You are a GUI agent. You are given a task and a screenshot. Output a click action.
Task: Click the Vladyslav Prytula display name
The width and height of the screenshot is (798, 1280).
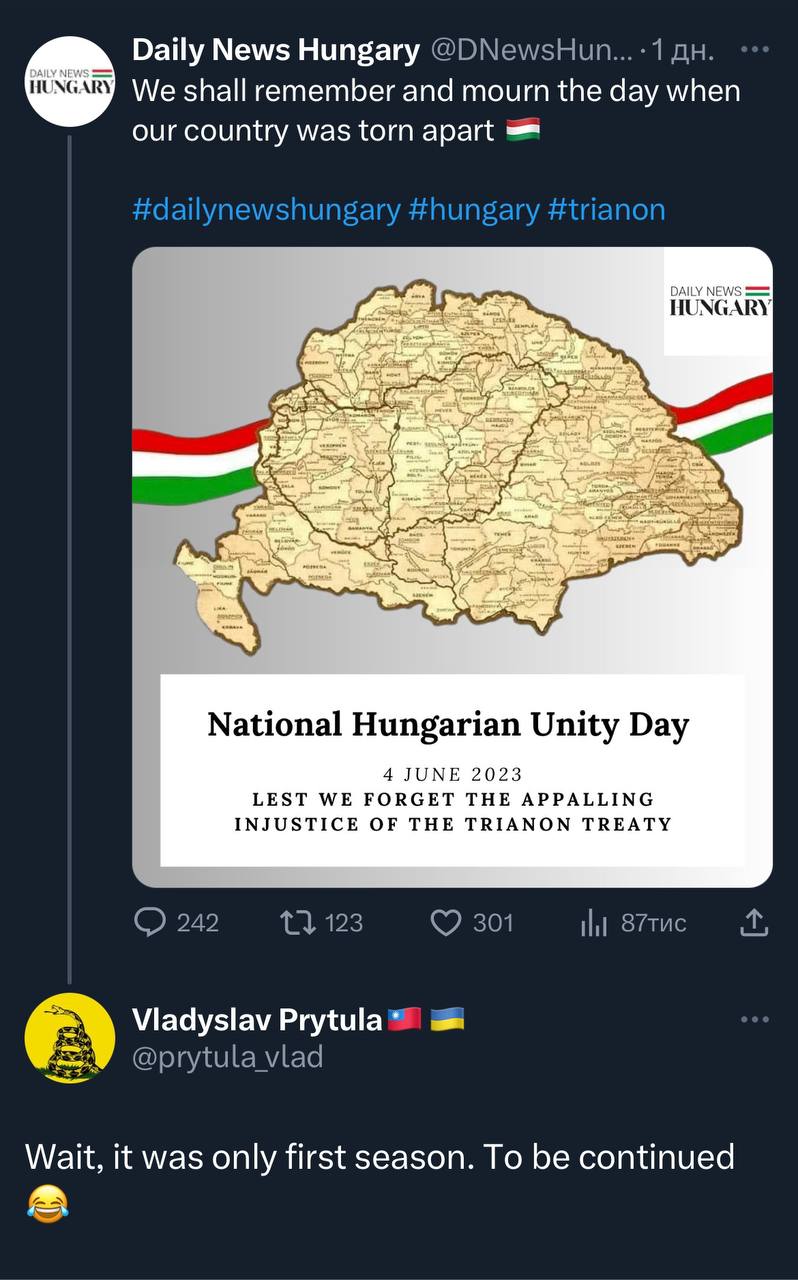point(257,1020)
